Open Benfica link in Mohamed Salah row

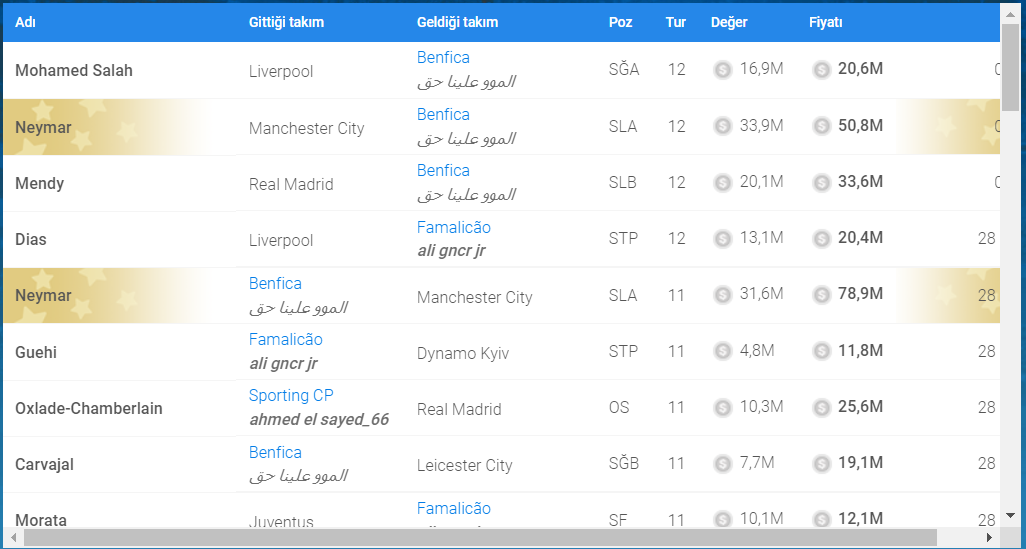click(443, 58)
